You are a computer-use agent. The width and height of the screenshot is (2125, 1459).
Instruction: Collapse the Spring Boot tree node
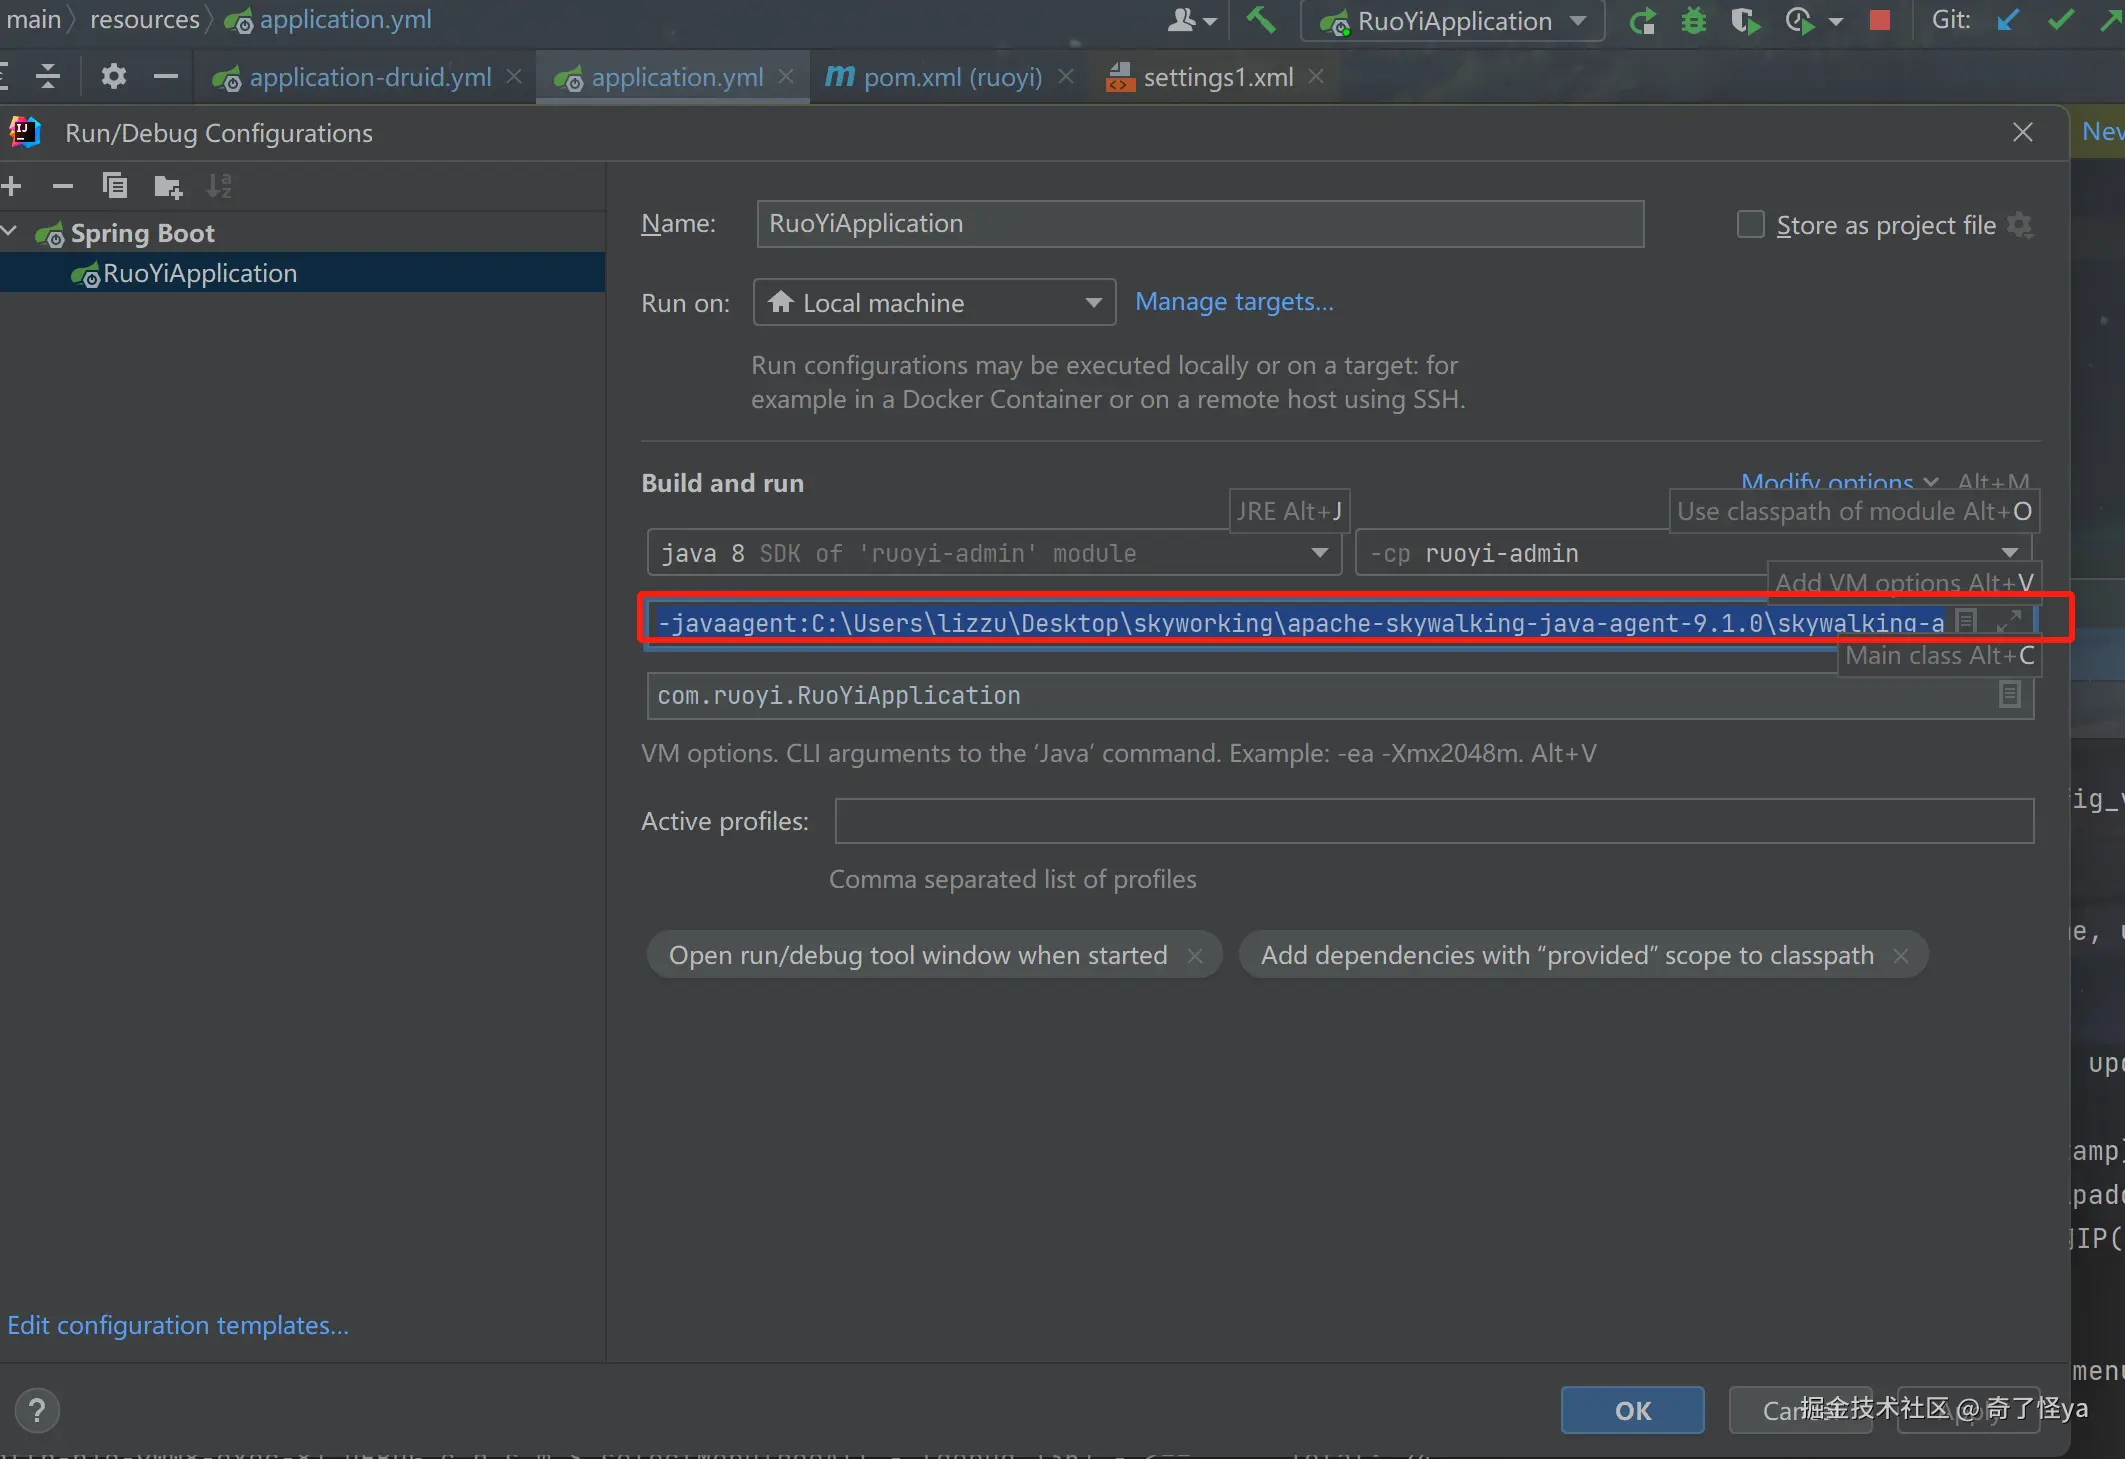[x=10, y=233]
